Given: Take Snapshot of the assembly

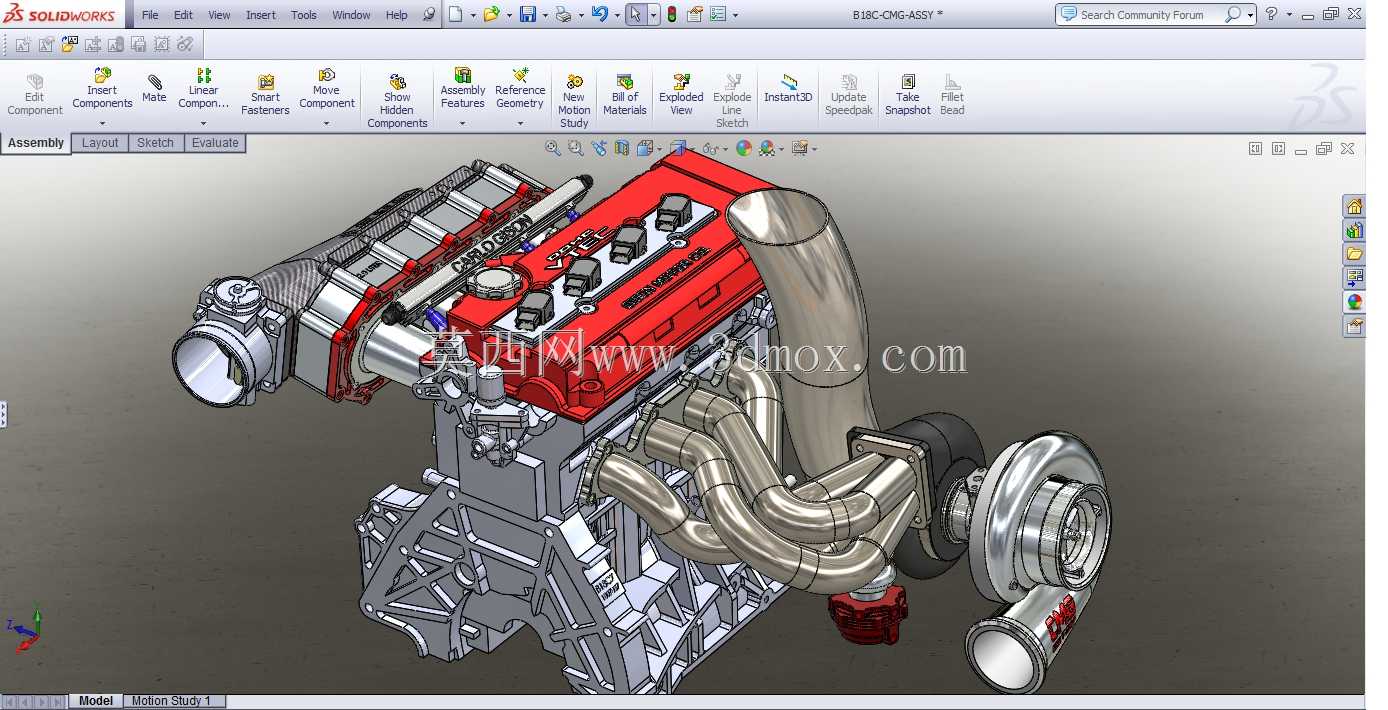Looking at the screenshot, I should pyautogui.click(x=907, y=96).
